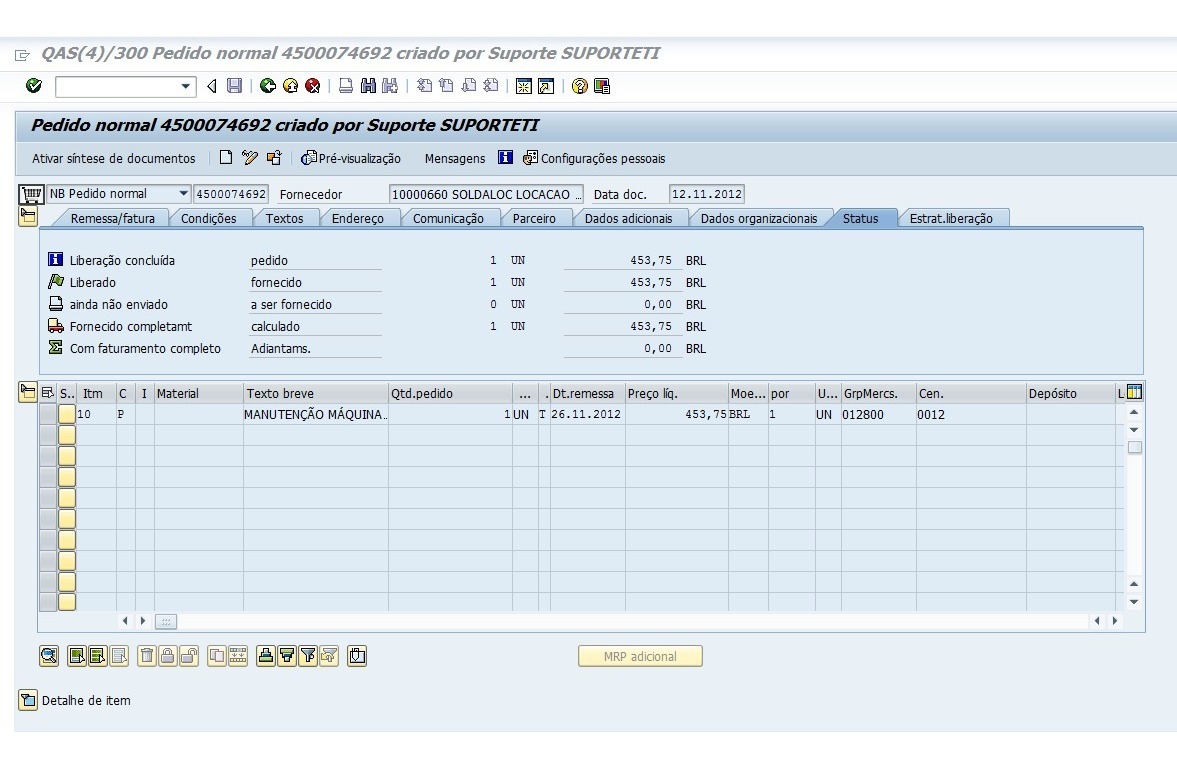
Task: Click the shopping cart icon
Action: [x=31, y=194]
